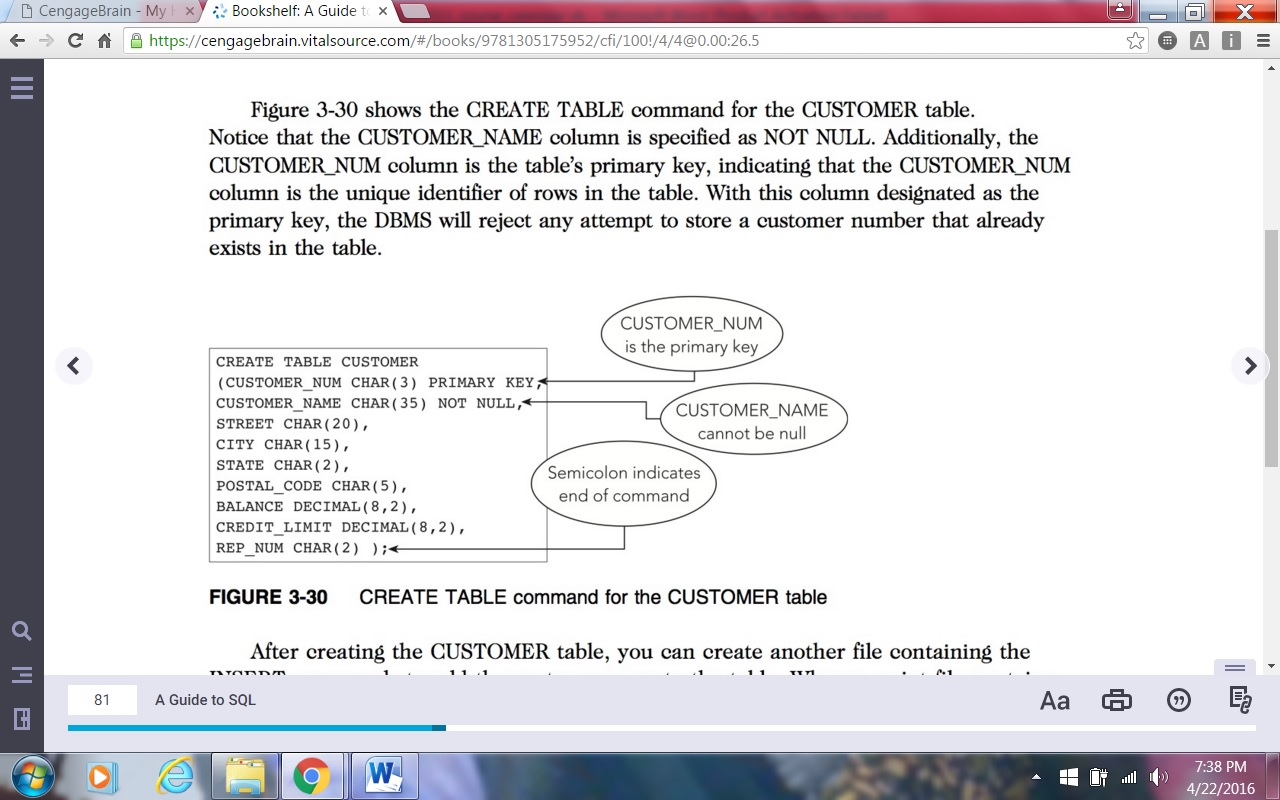Show hidden system tray icons
Viewport: 1280px width, 800px height.
[1036, 777]
